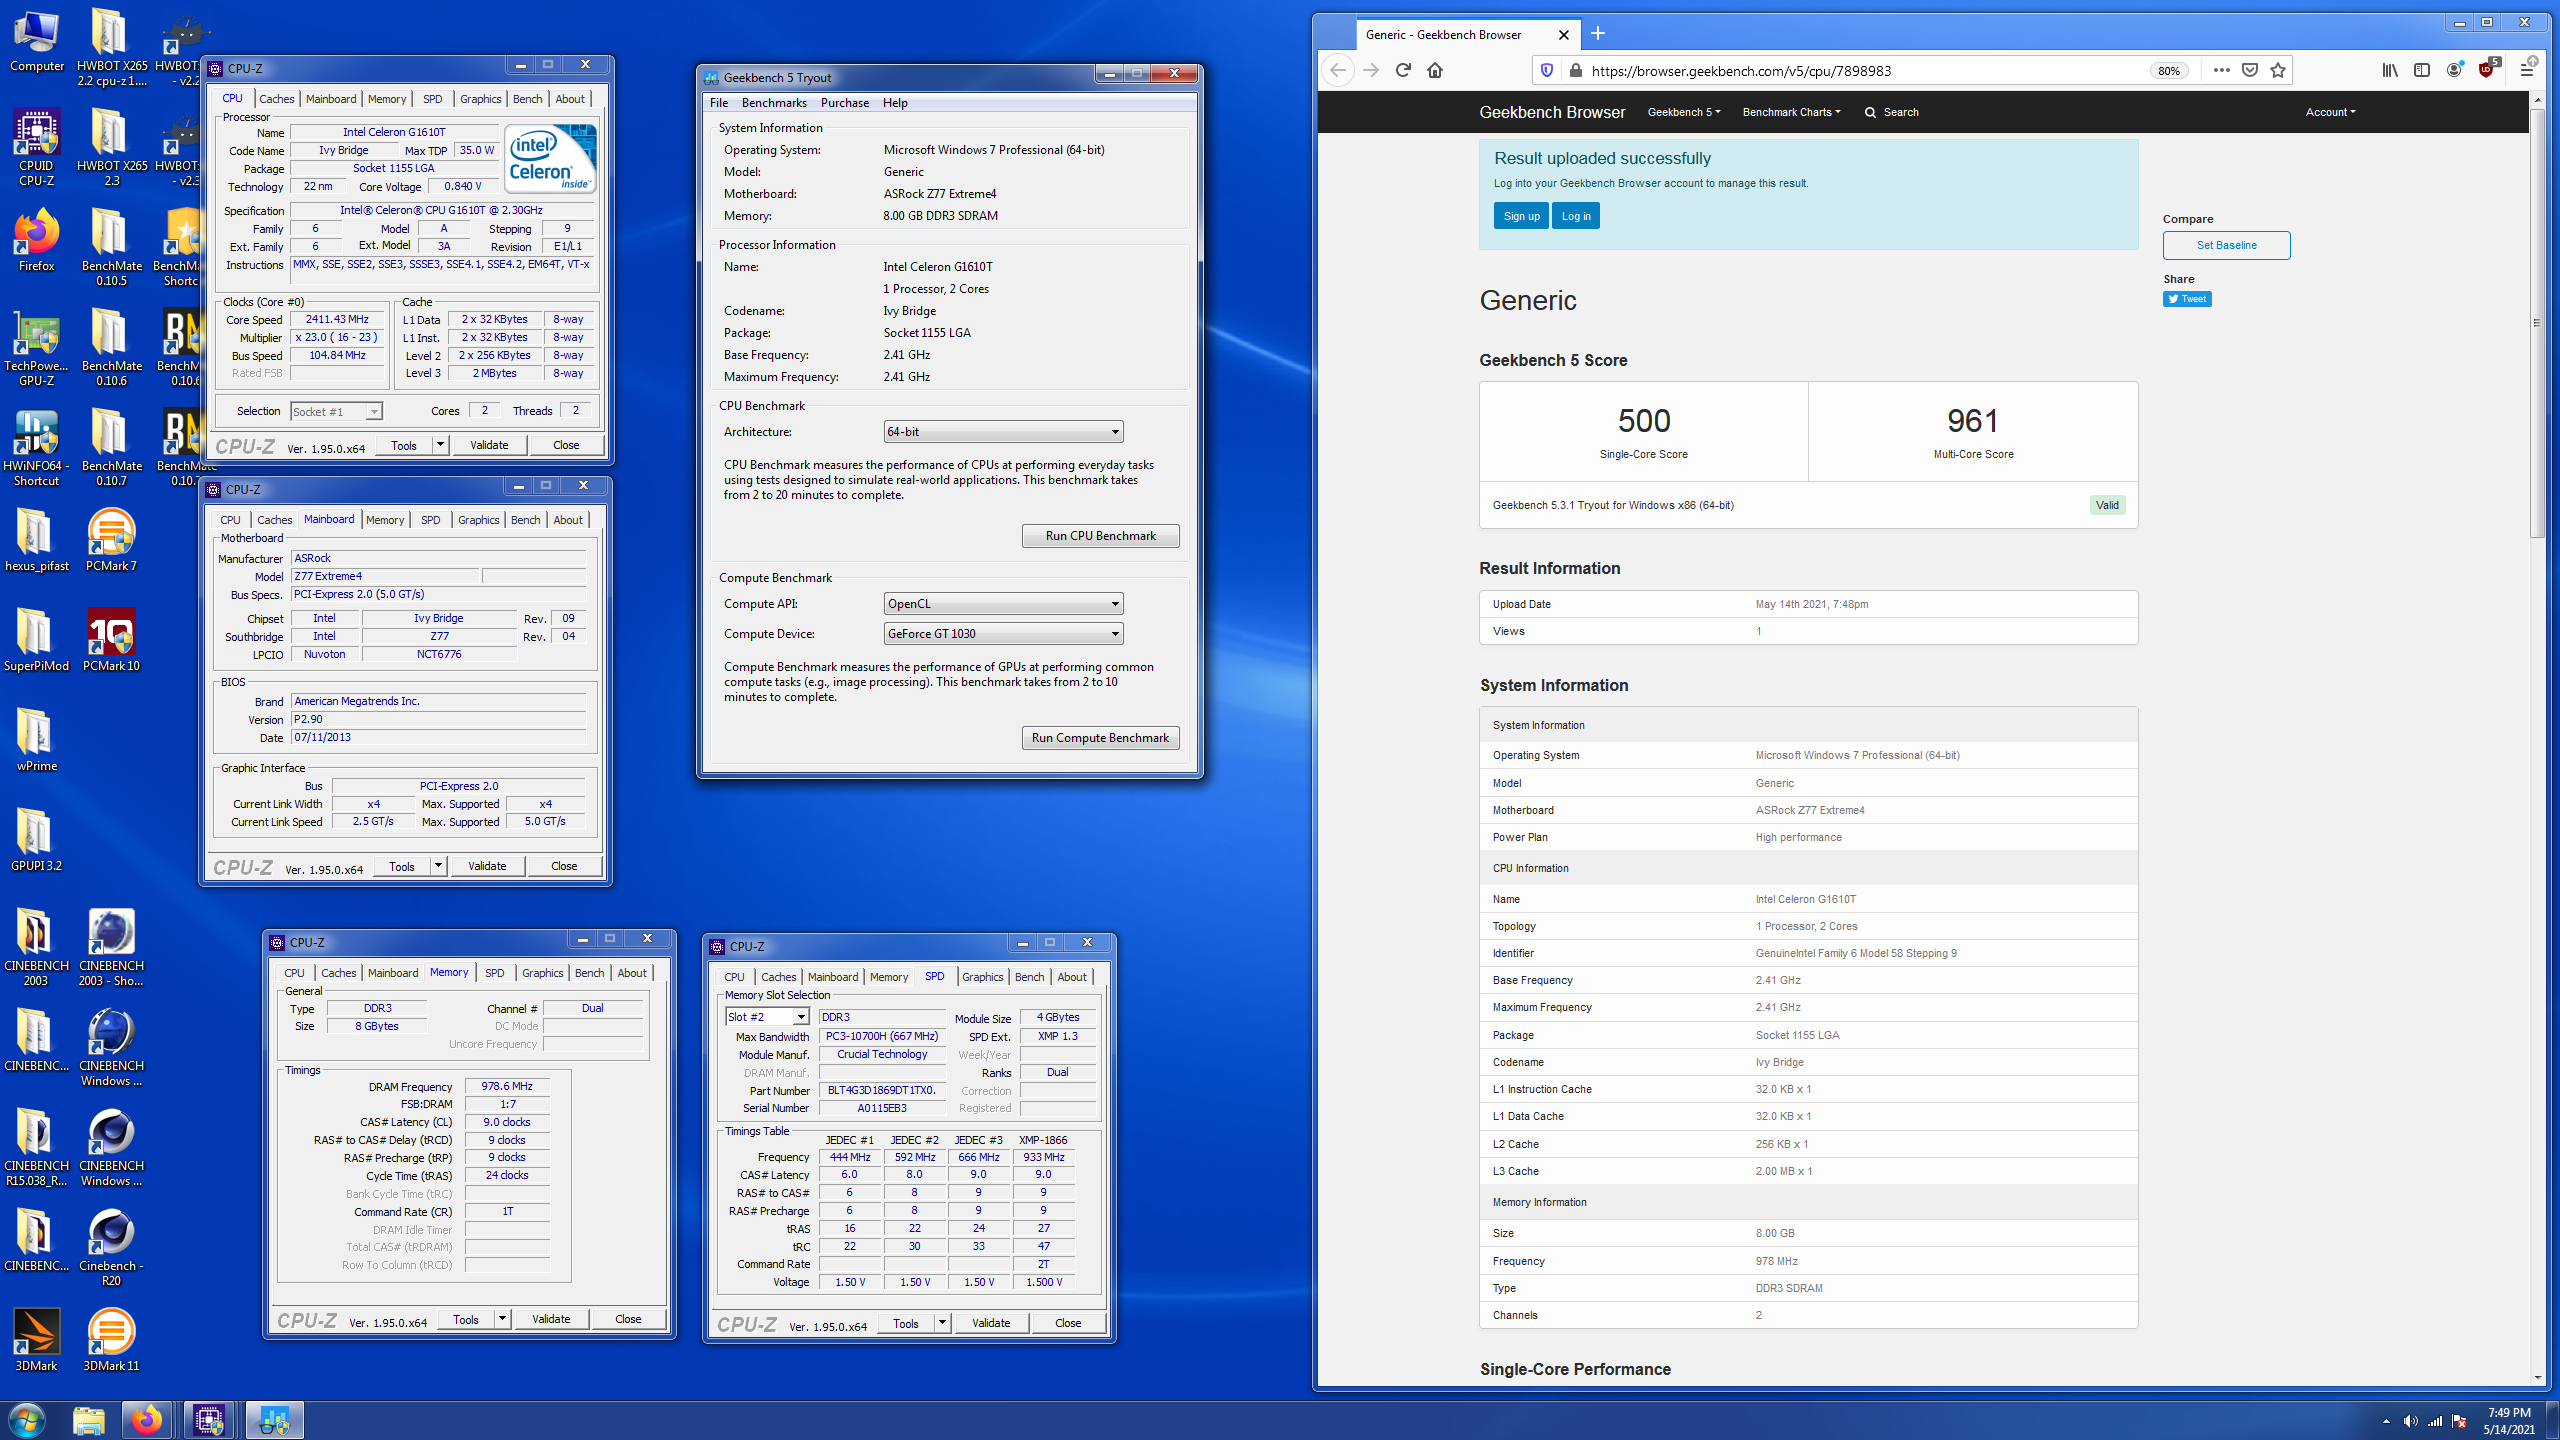Save page to Pocket icon
This screenshot has height=1440, width=2560.
(x=2250, y=70)
